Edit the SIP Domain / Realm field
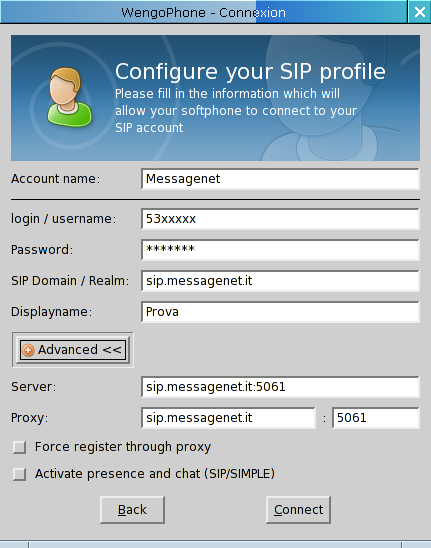 click(x=280, y=281)
